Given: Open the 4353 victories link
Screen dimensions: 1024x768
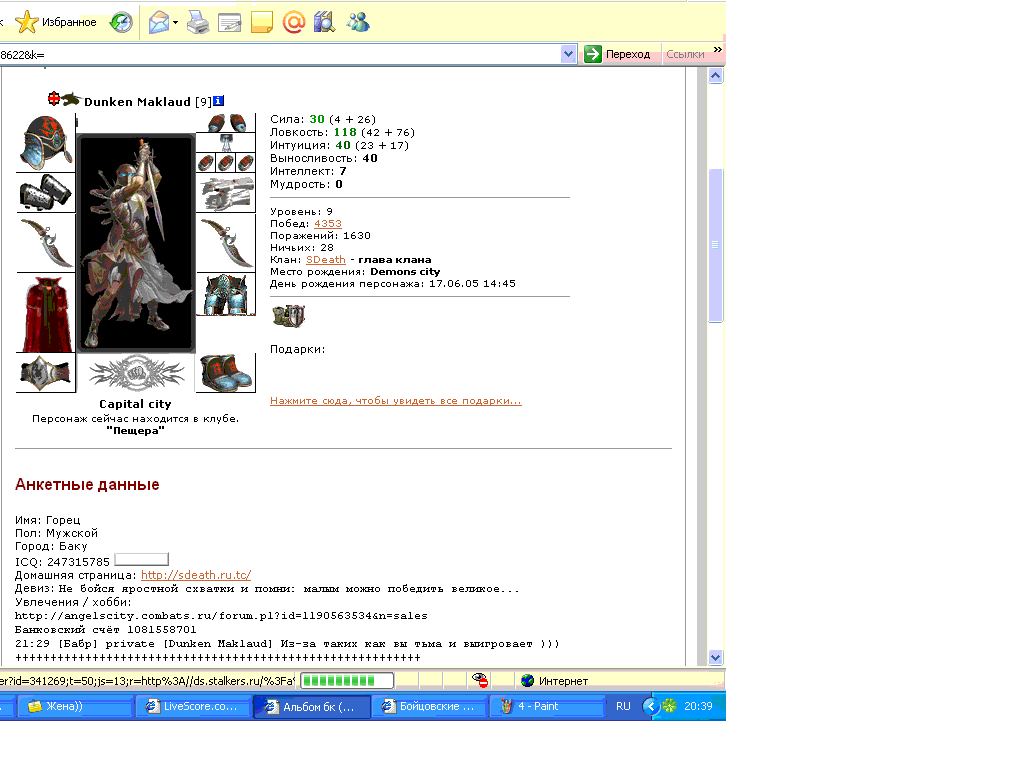Looking at the screenshot, I should [328, 223].
